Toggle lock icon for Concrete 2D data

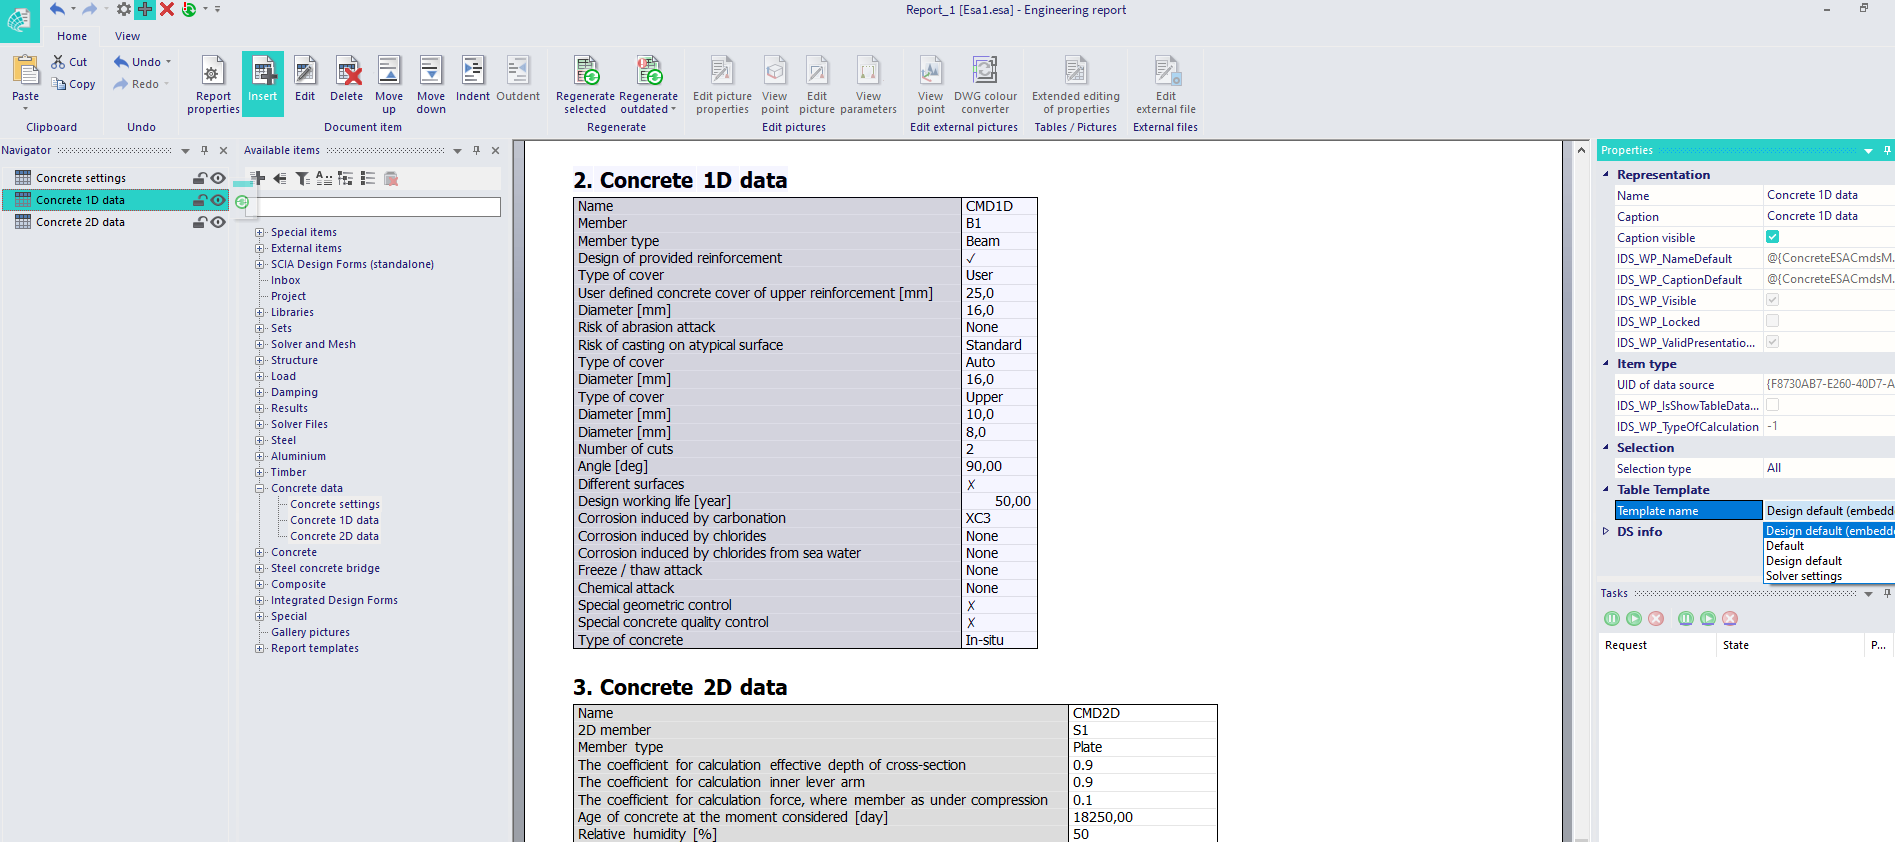click(x=200, y=222)
